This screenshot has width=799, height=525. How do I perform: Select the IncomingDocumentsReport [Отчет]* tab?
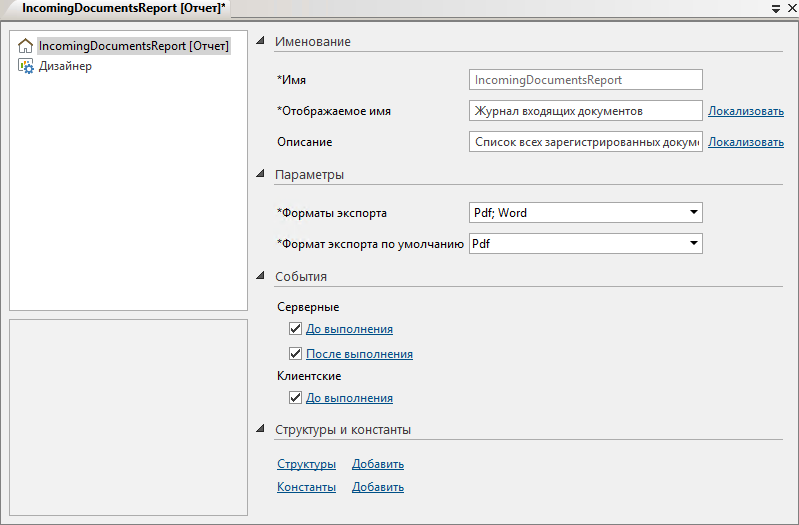(117, 8)
